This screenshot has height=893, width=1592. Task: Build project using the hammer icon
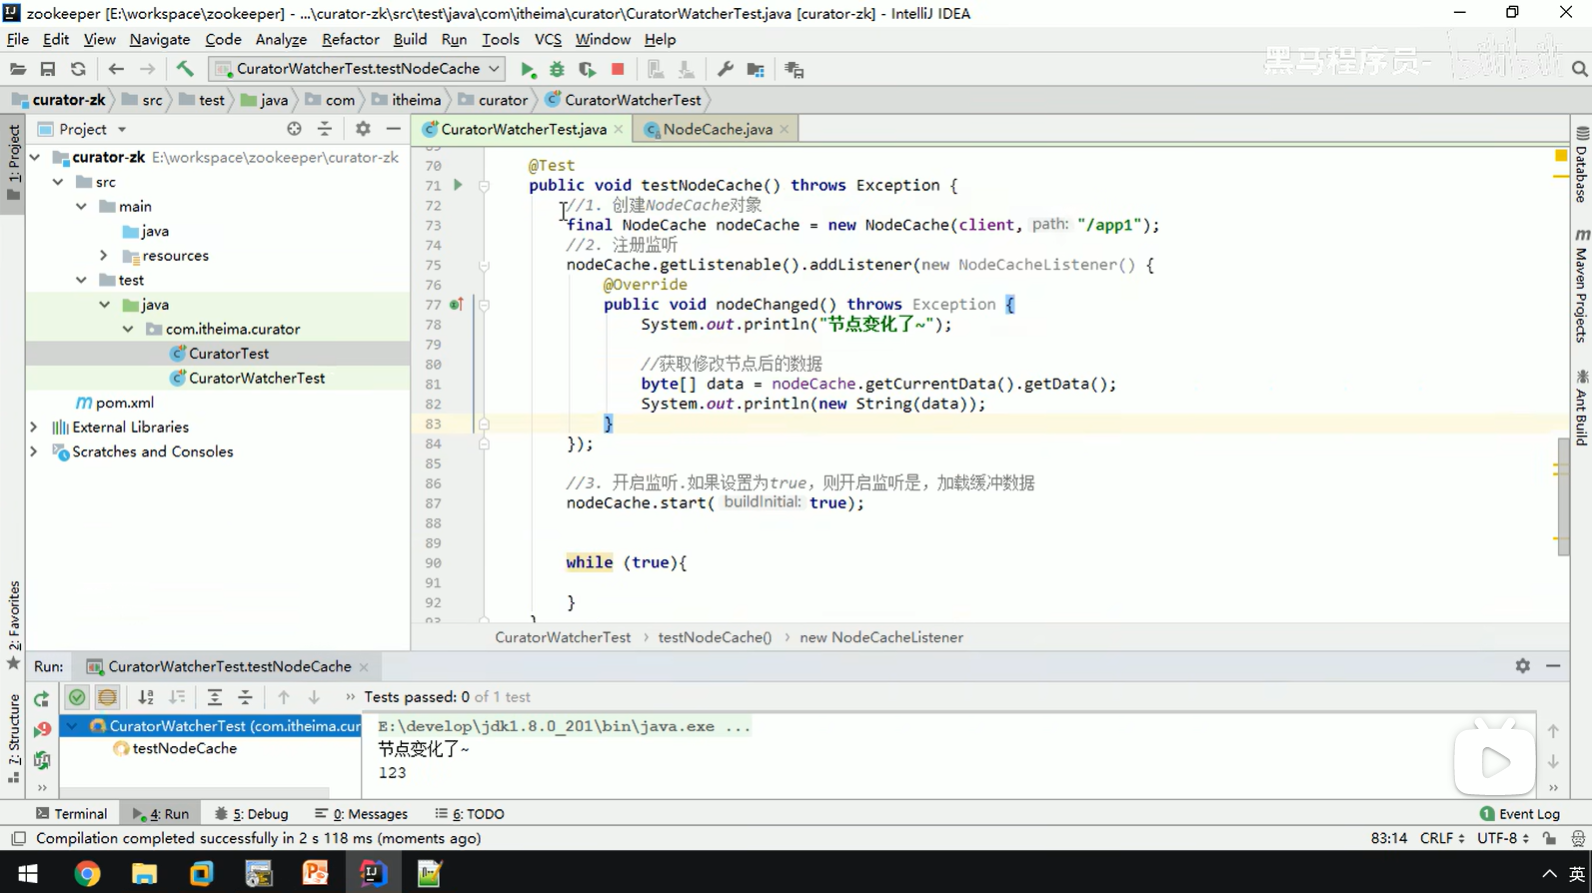click(x=185, y=69)
